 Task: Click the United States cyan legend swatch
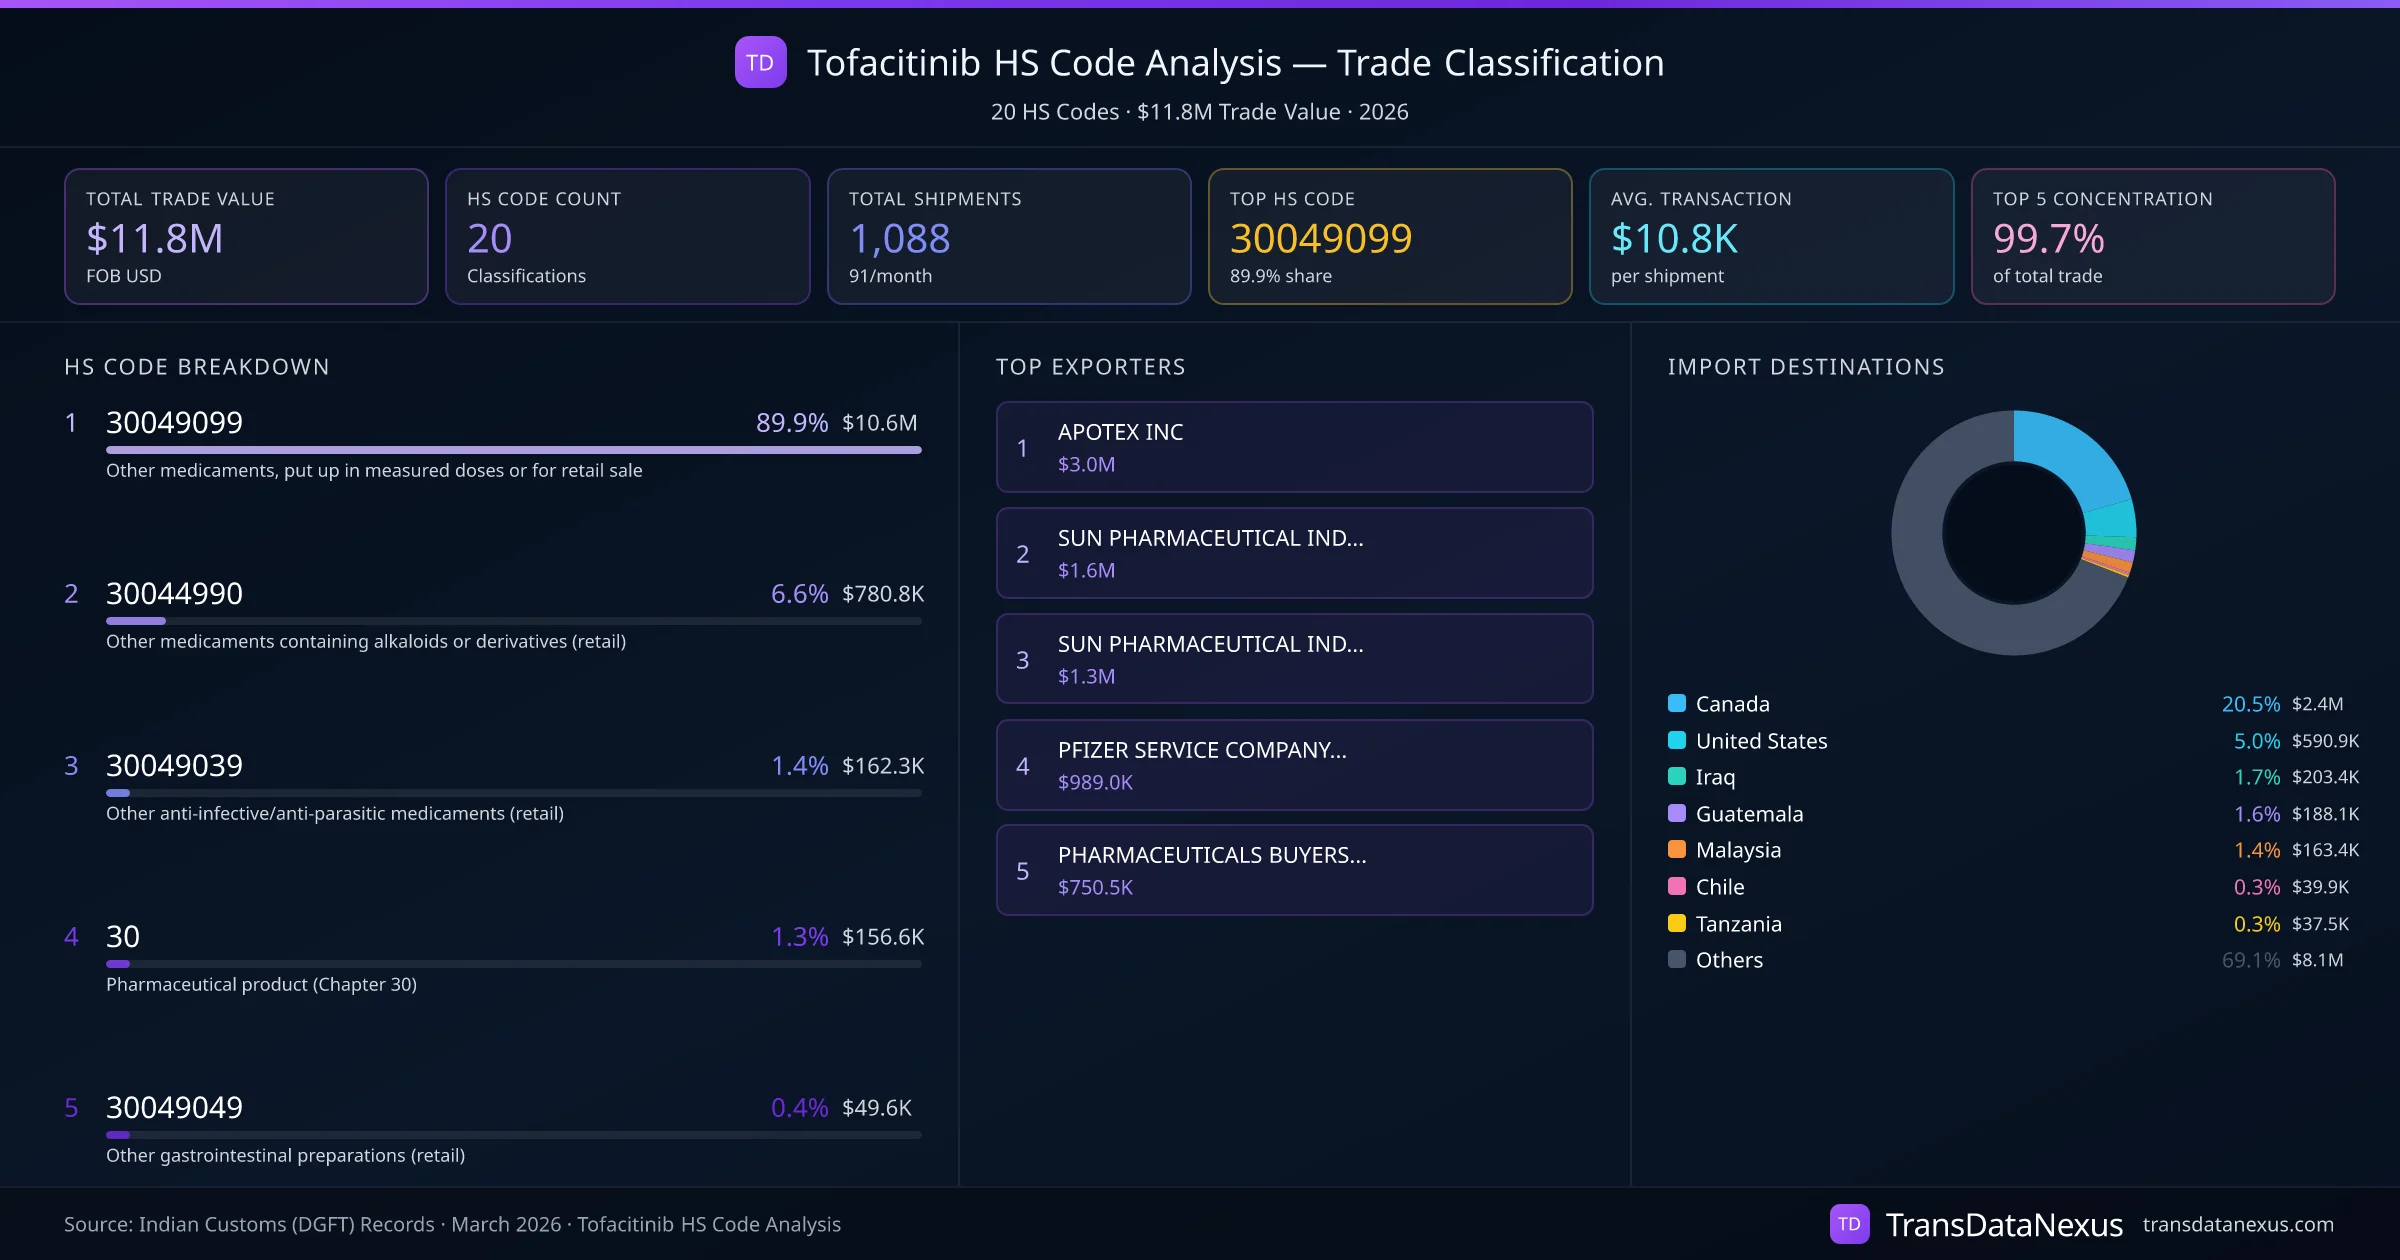[x=1677, y=740]
